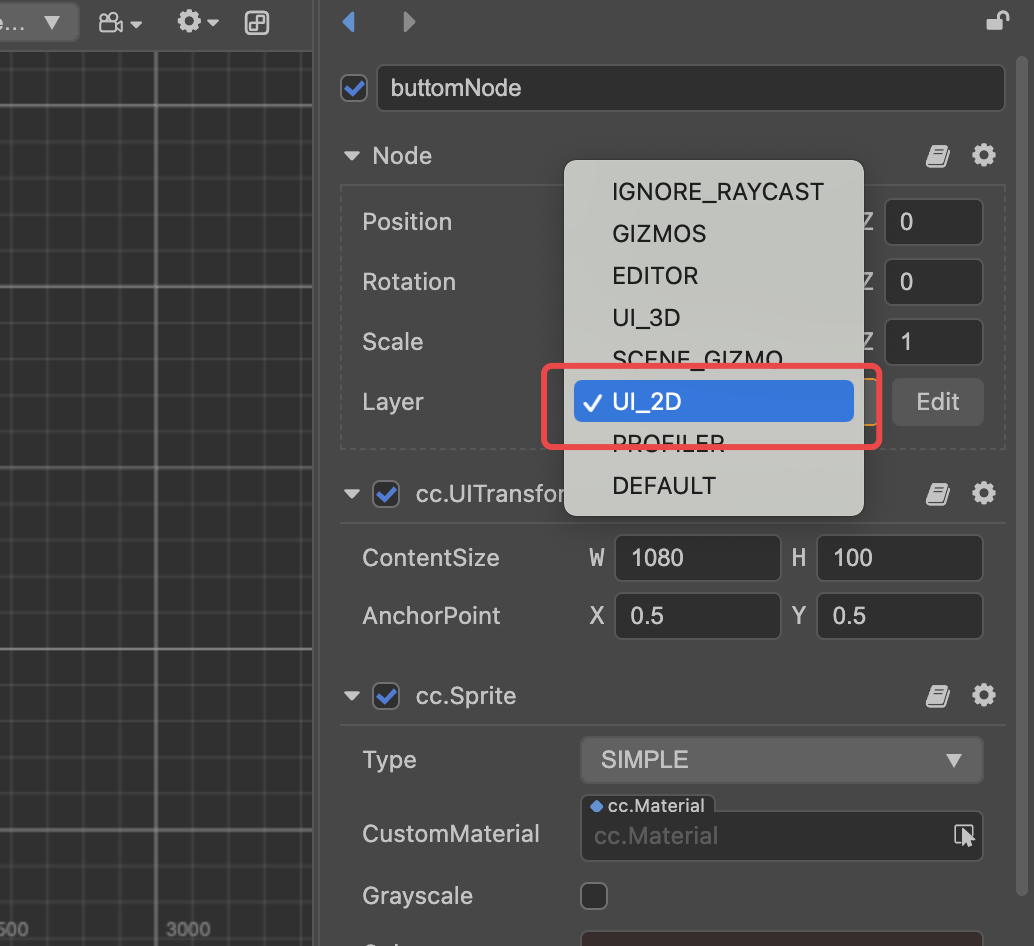Viewport: 1034px width, 946px height.
Task: Open the cc.UITransform gear menu
Action: (x=983, y=493)
